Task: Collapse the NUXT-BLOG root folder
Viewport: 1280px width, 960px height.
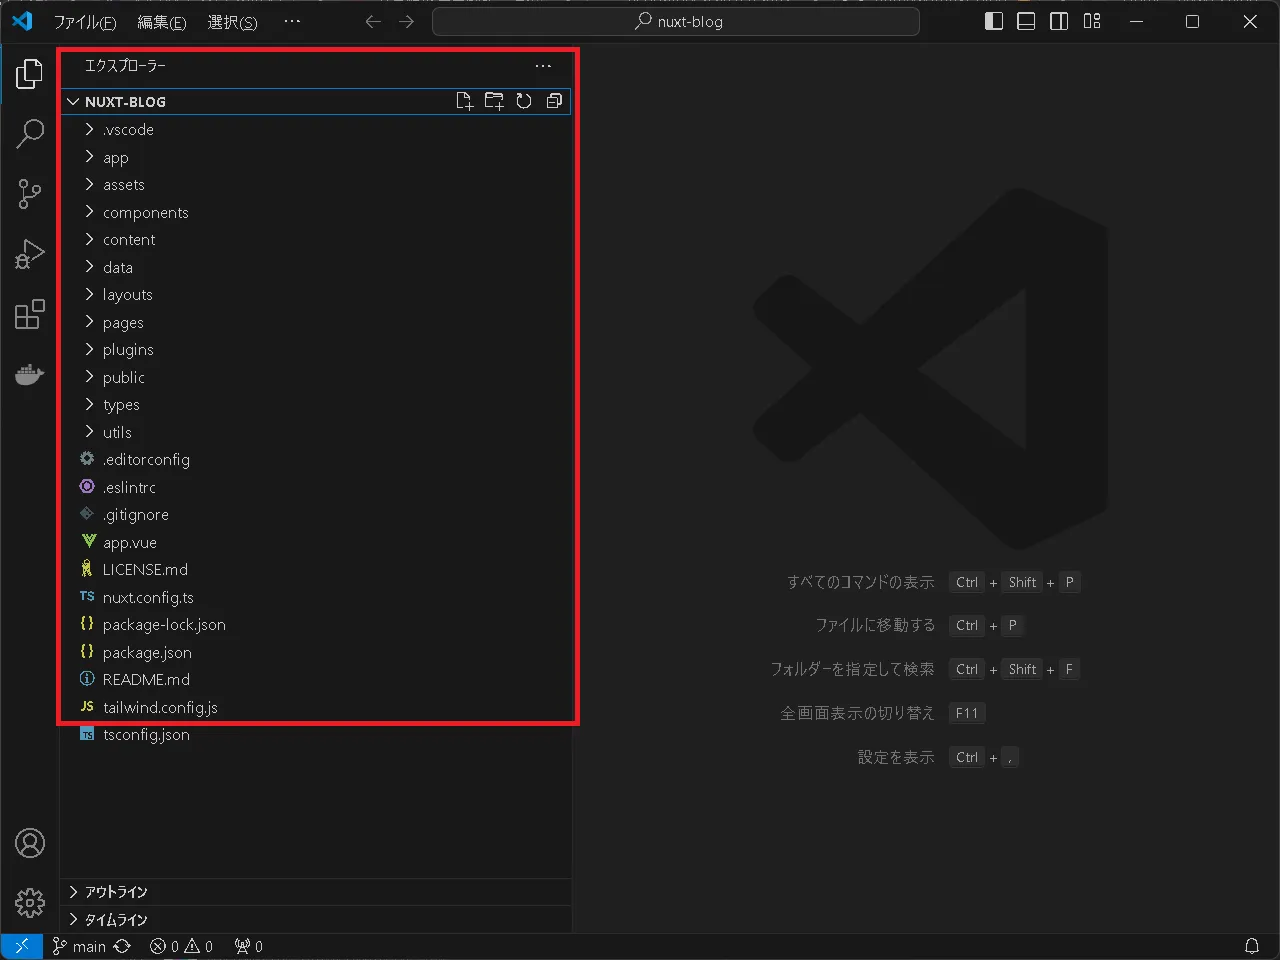Action: click(x=316, y=101)
